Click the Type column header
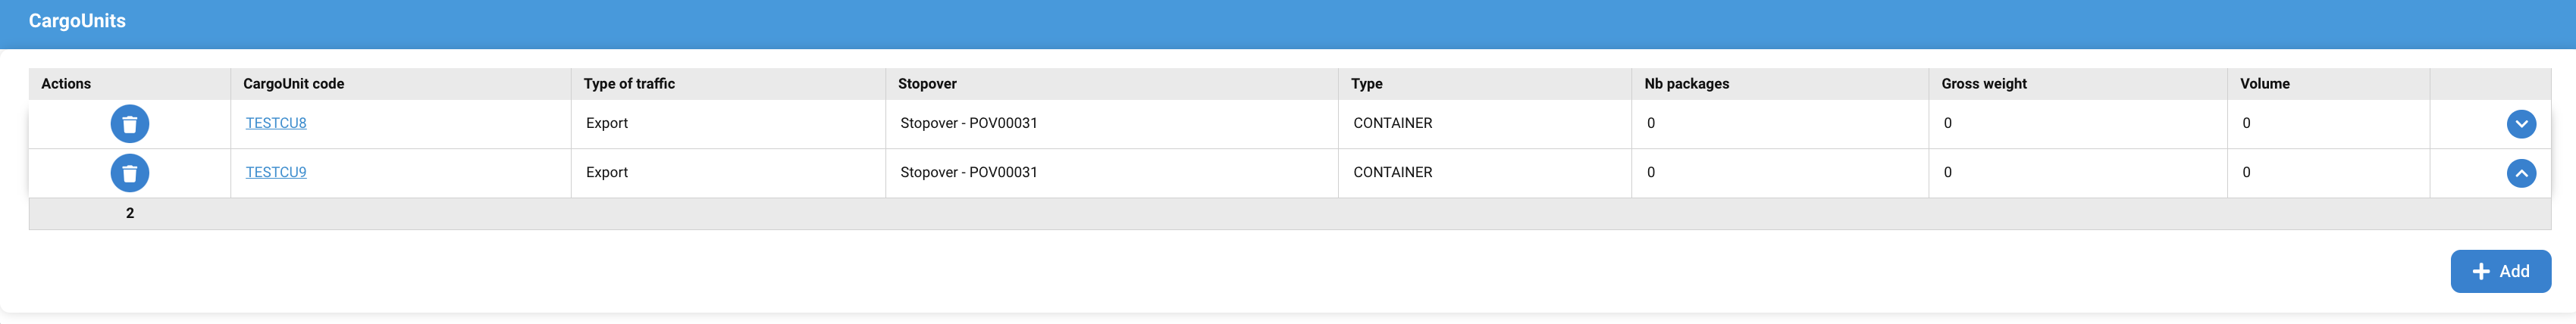The width and height of the screenshot is (2576, 324). click(1366, 84)
